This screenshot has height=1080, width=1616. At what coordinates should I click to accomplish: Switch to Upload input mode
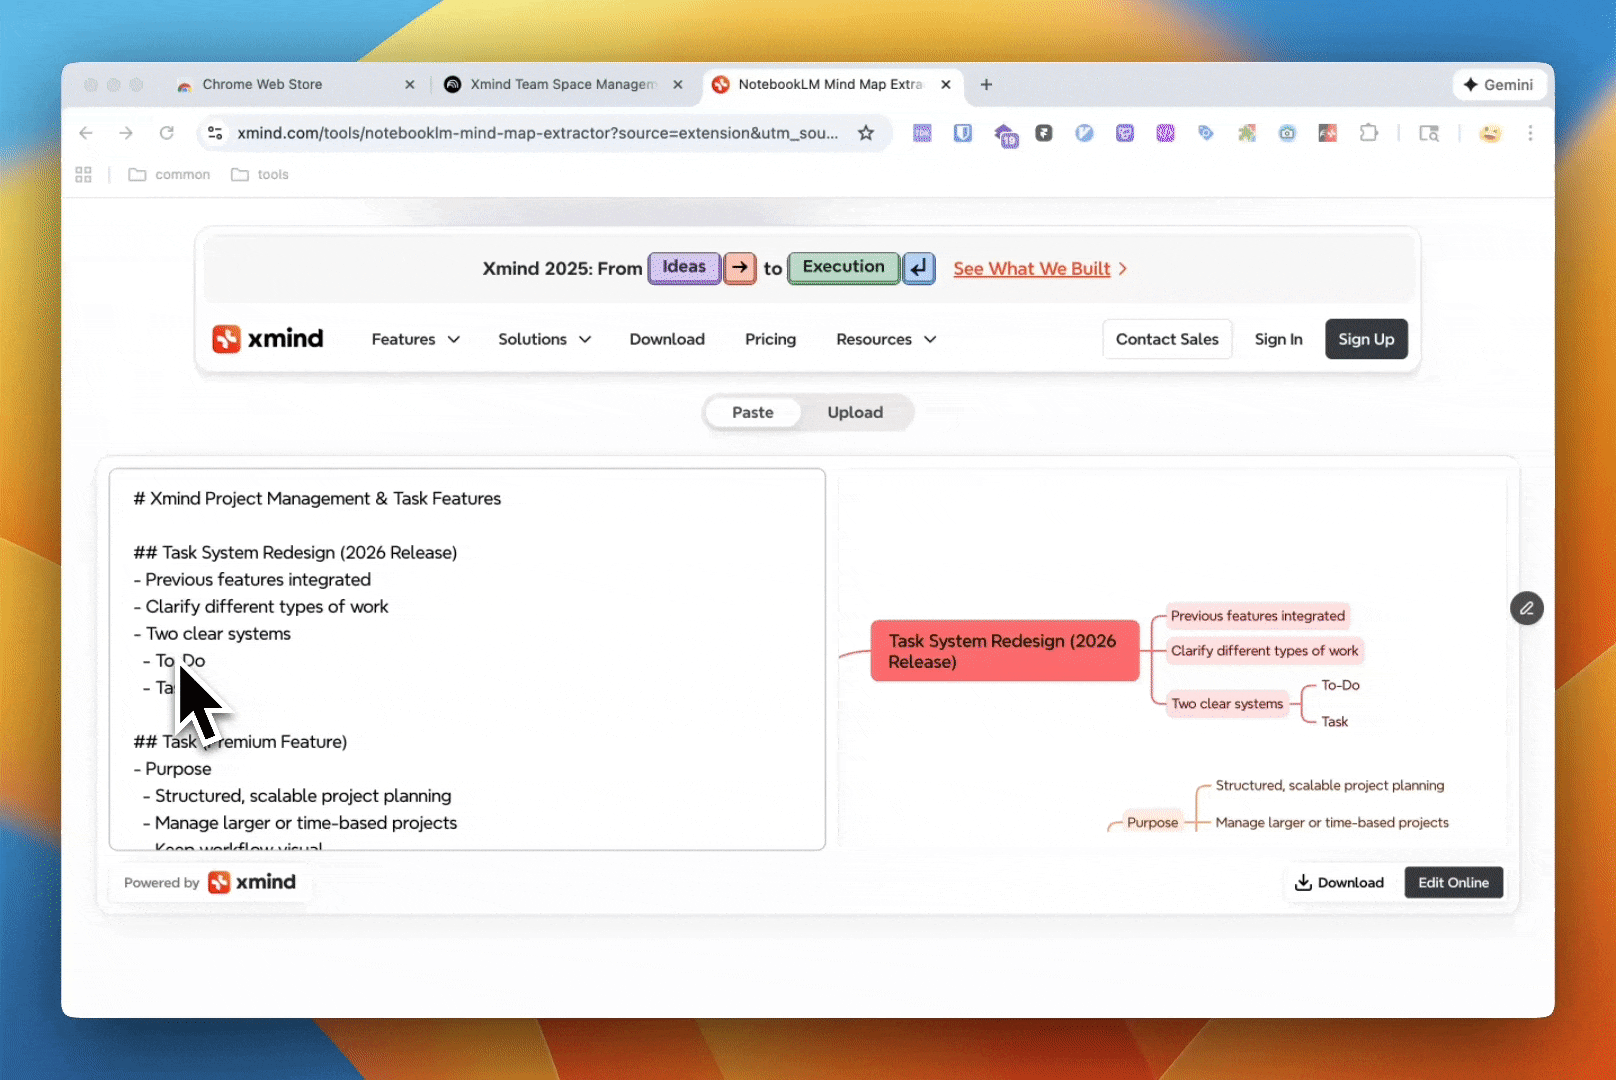pos(855,412)
